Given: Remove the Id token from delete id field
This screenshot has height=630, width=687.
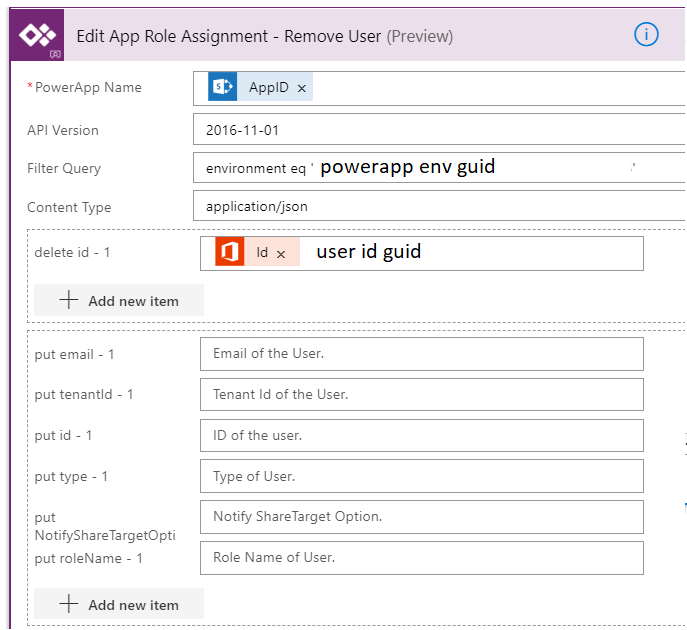Looking at the screenshot, I should click(x=281, y=254).
